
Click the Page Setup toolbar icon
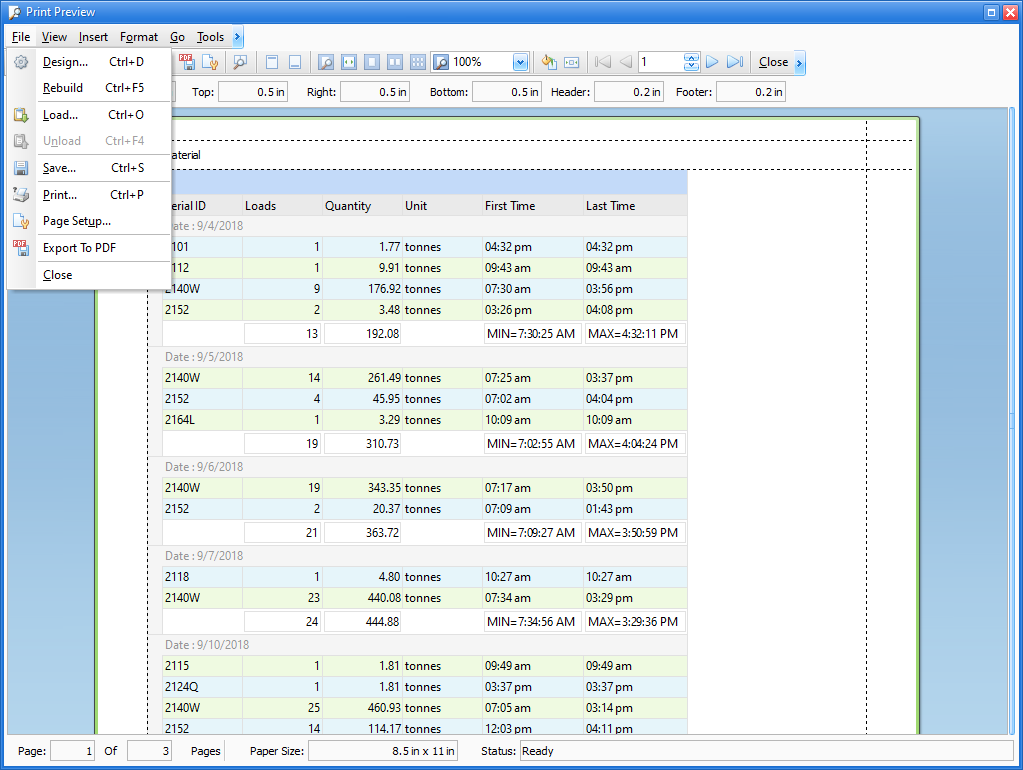coord(210,62)
